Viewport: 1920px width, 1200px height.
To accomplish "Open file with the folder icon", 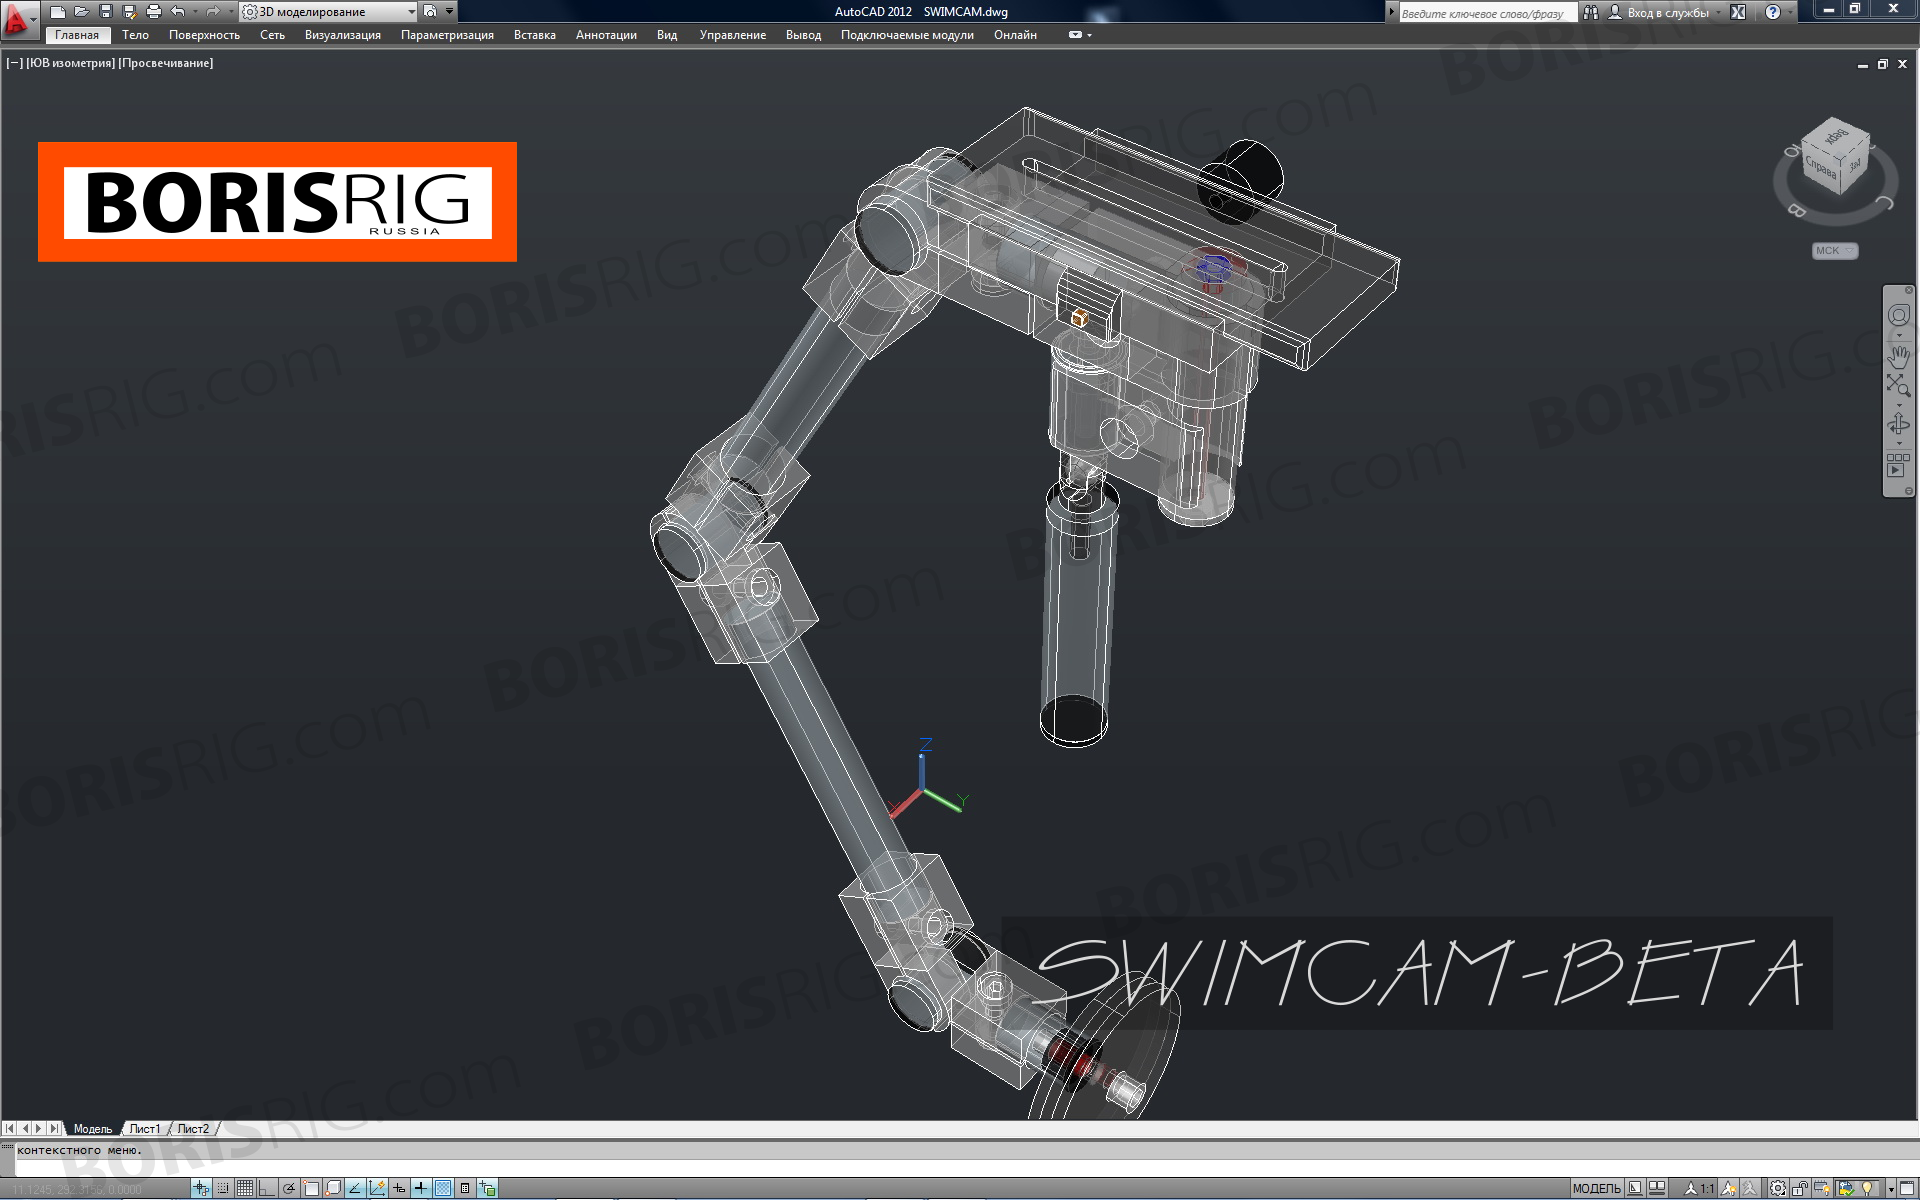I will coord(81,12).
